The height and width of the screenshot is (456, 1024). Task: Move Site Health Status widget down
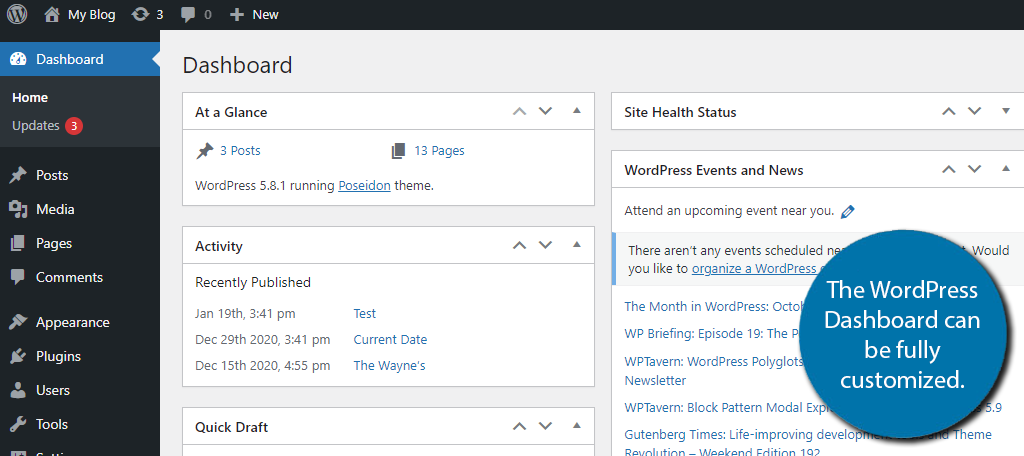point(974,111)
